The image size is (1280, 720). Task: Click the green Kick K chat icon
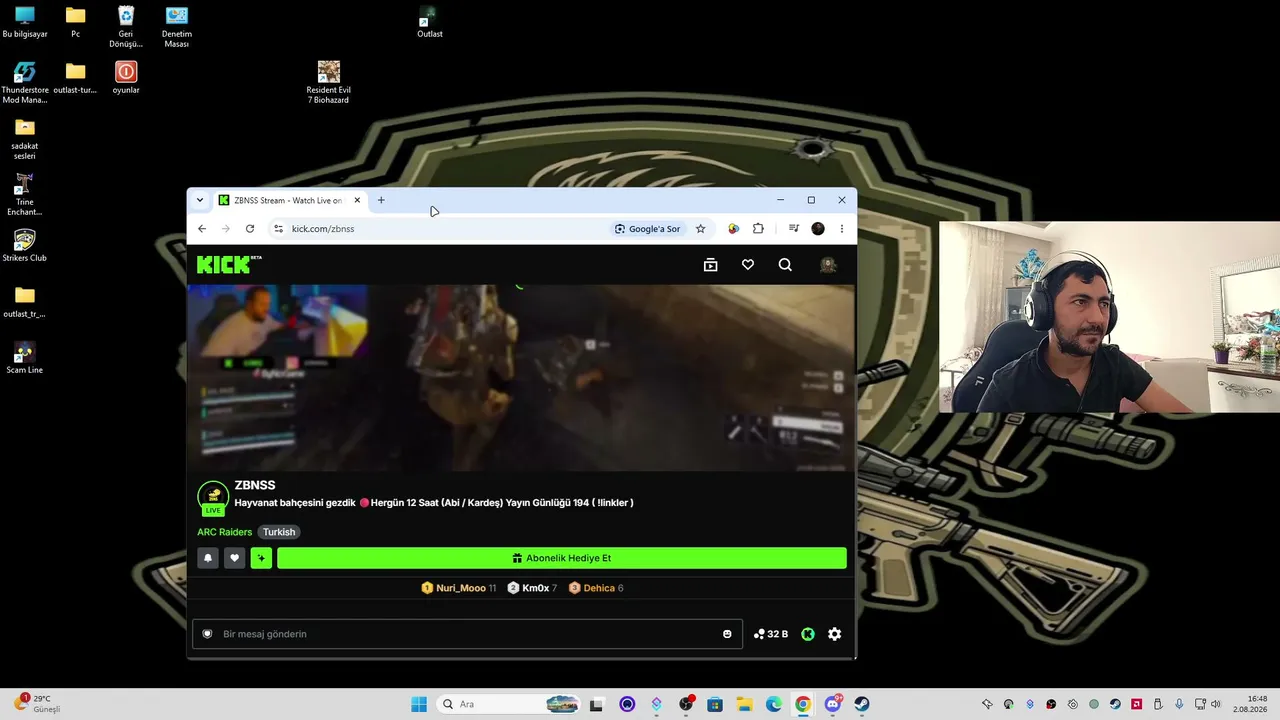coord(808,634)
